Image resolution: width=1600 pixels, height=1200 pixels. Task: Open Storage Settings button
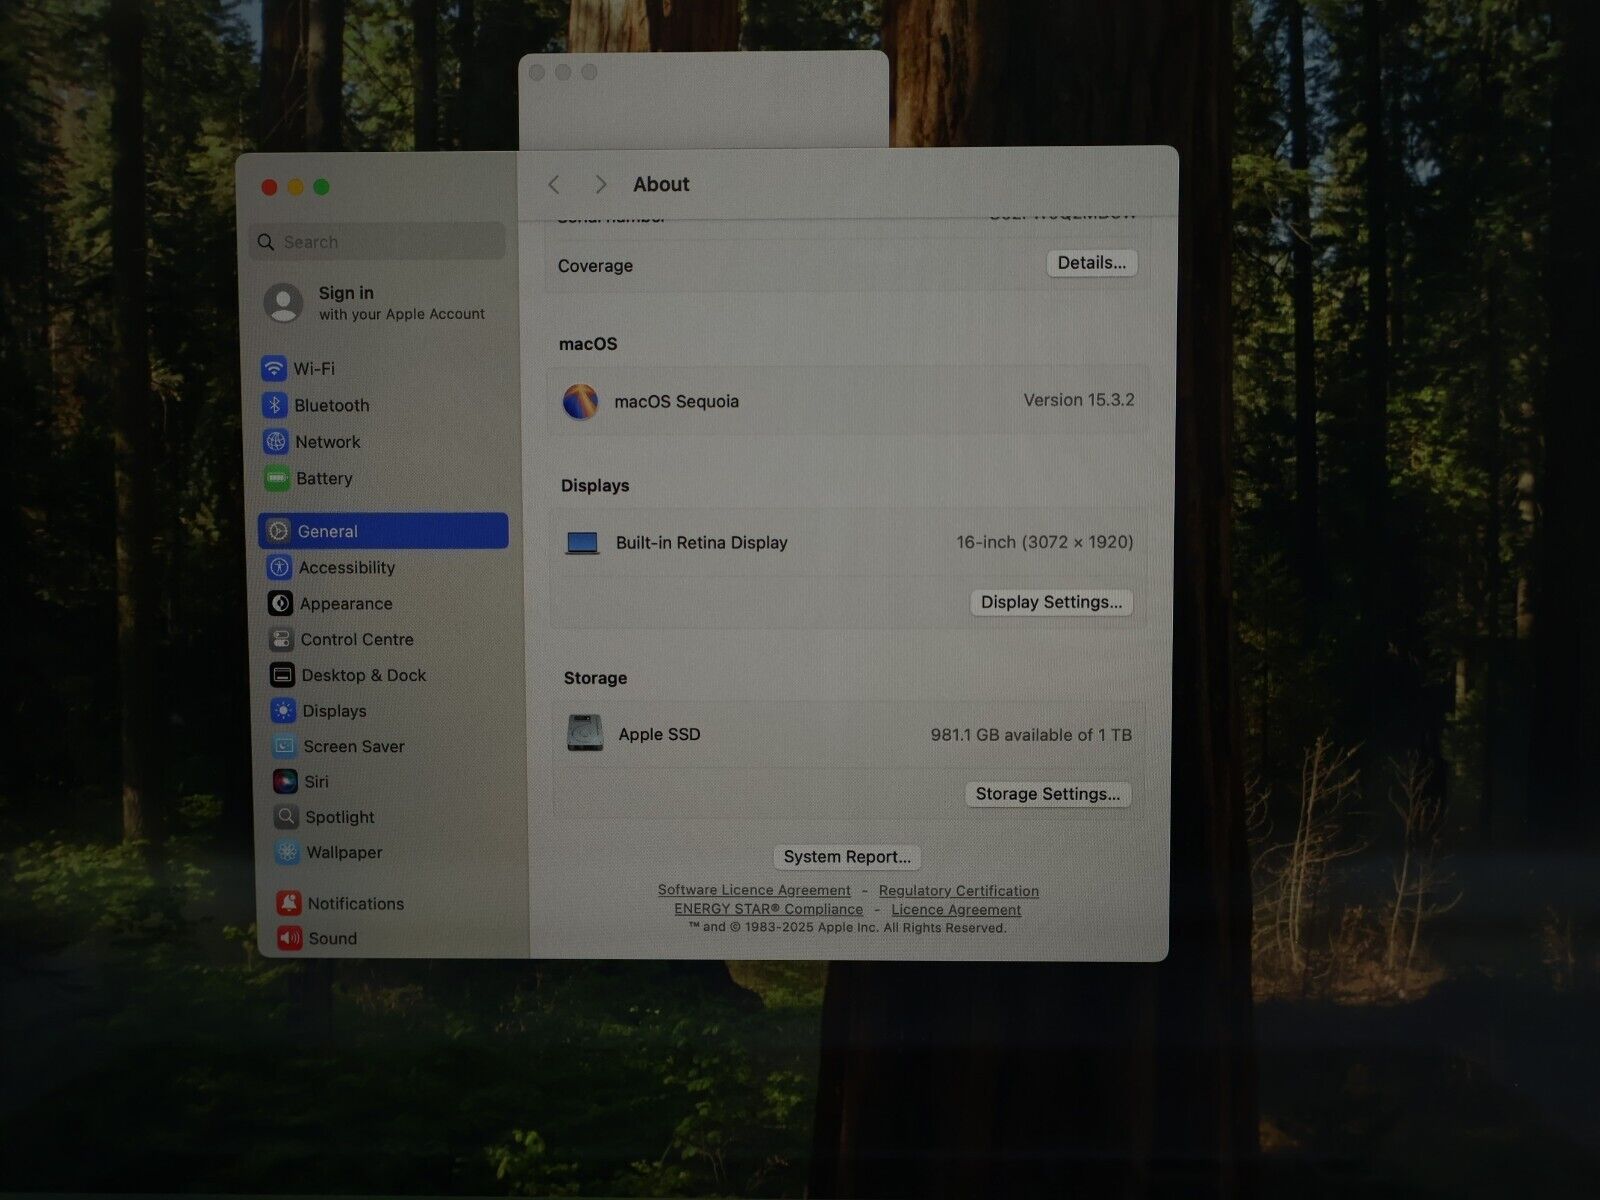(x=1048, y=794)
